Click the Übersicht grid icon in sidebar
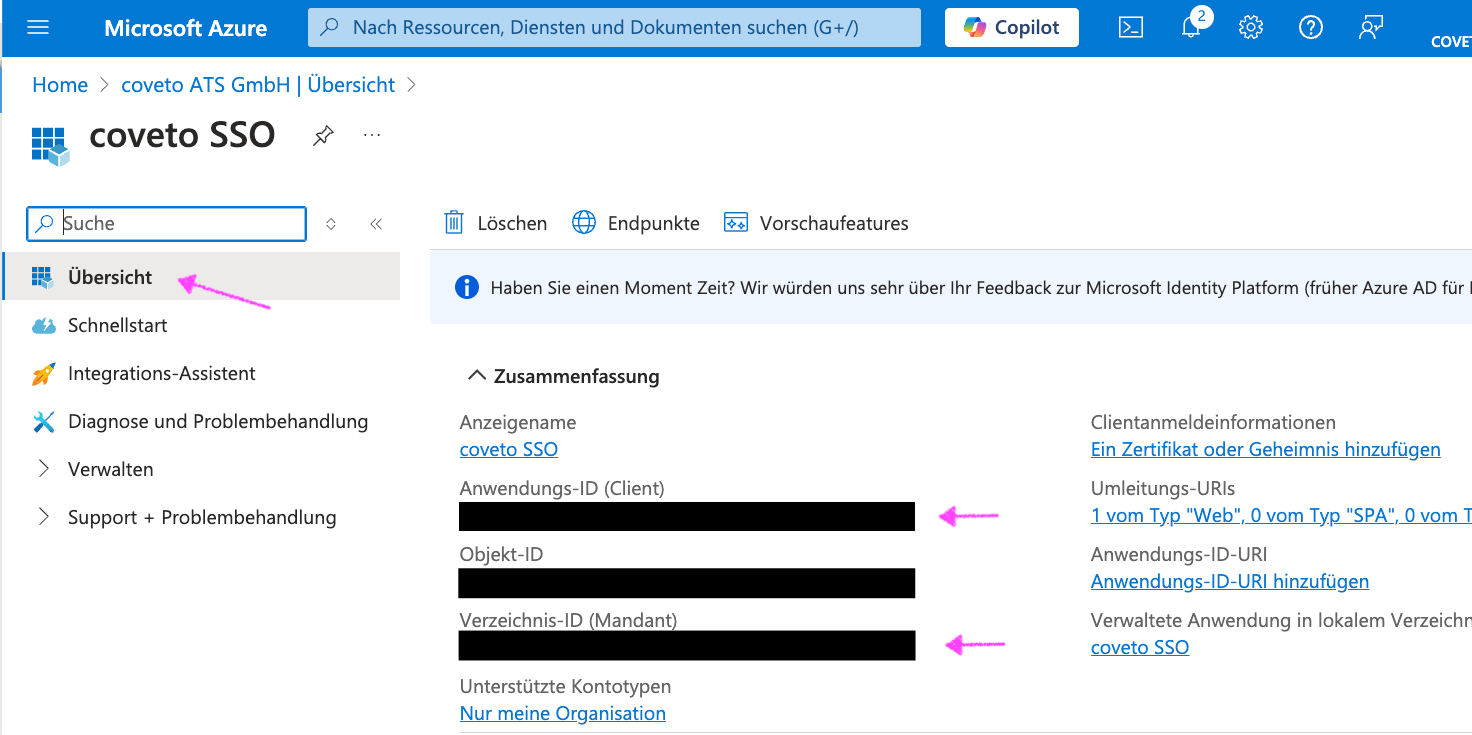 (x=43, y=277)
